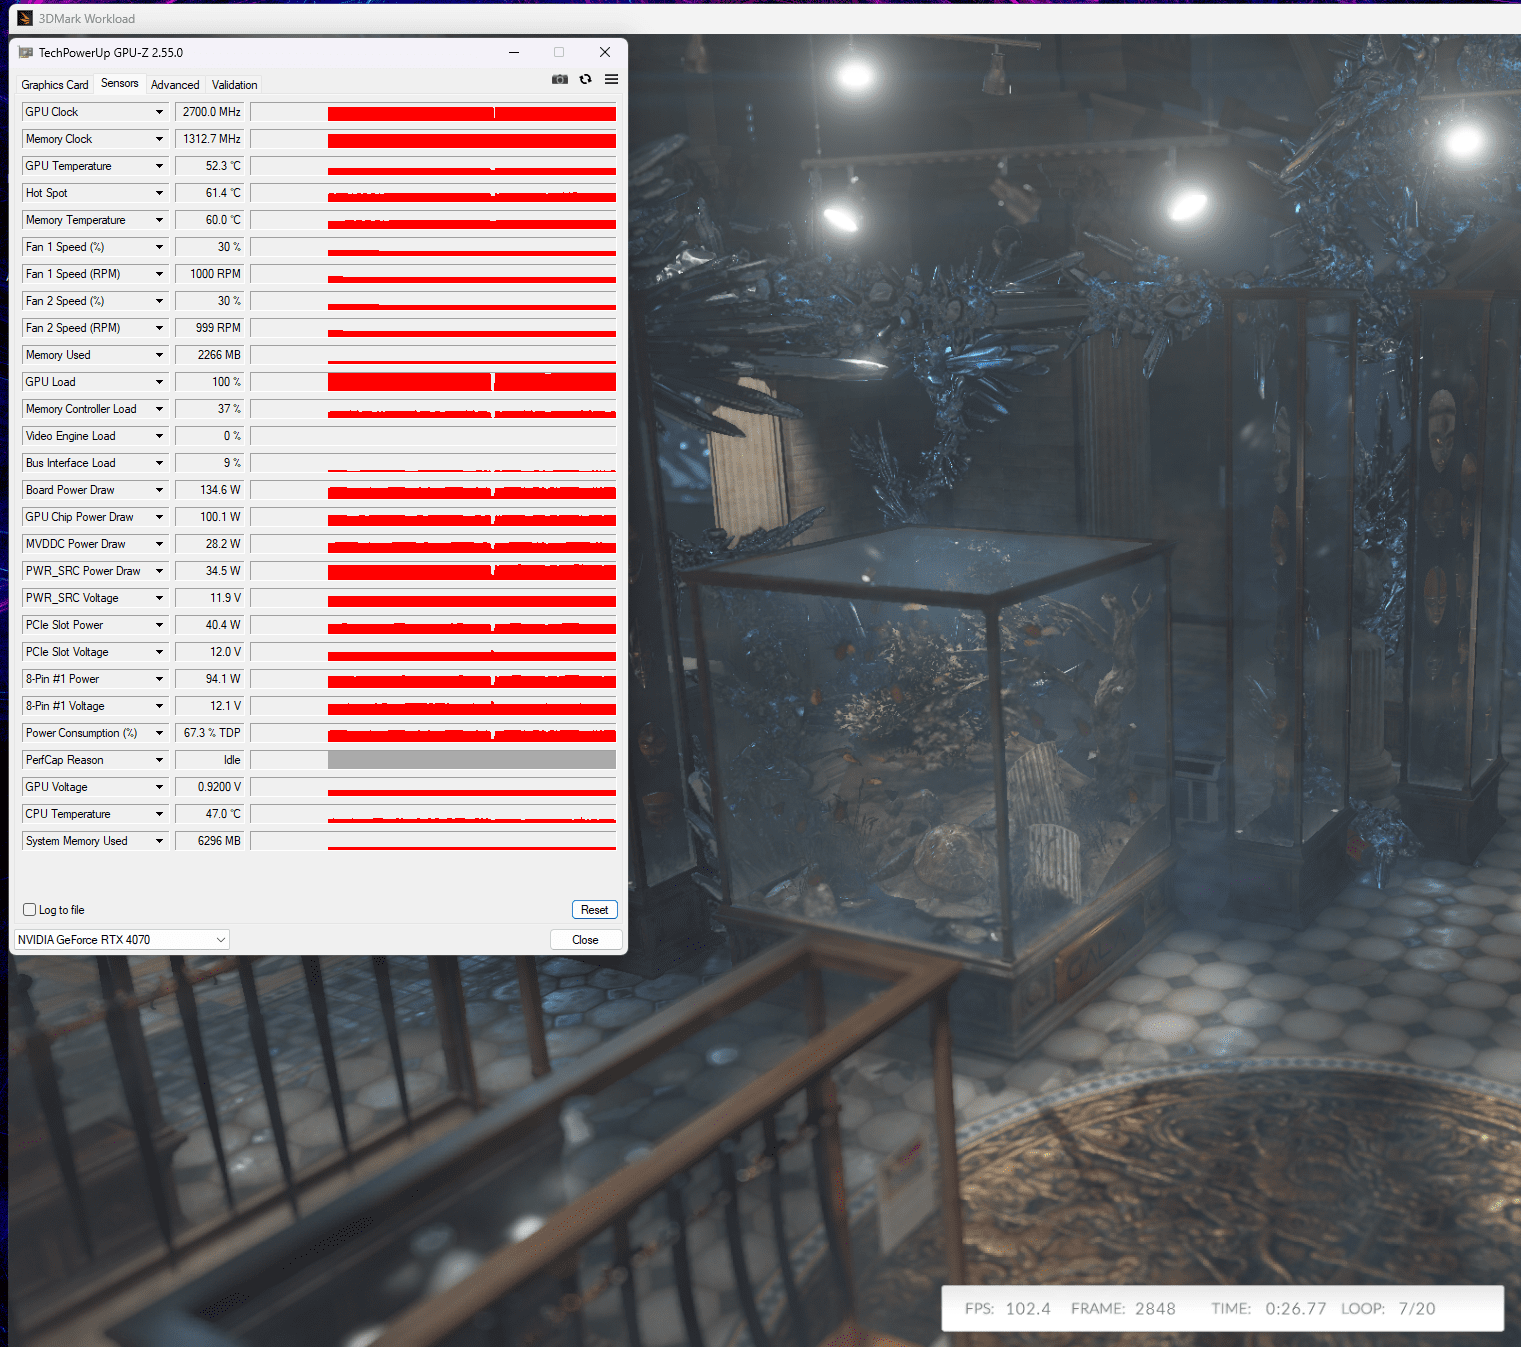Expand the PWR_SRC Power Draw dropdown
This screenshot has width=1521, height=1347.
[x=159, y=571]
